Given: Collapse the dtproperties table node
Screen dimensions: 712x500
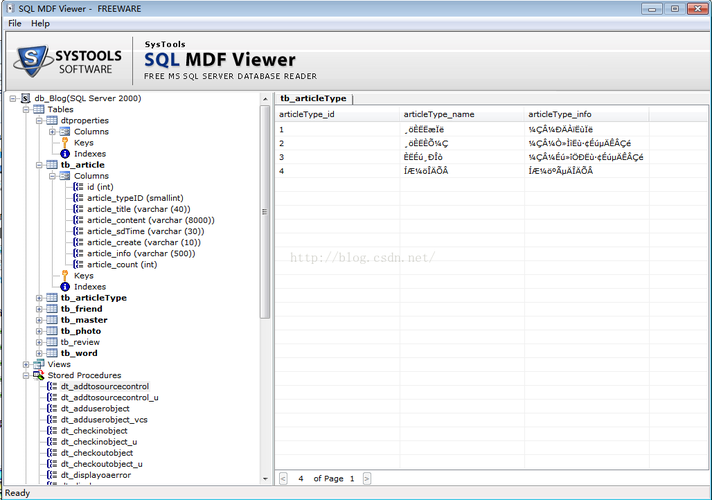Looking at the screenshot, I should (39, 120).
